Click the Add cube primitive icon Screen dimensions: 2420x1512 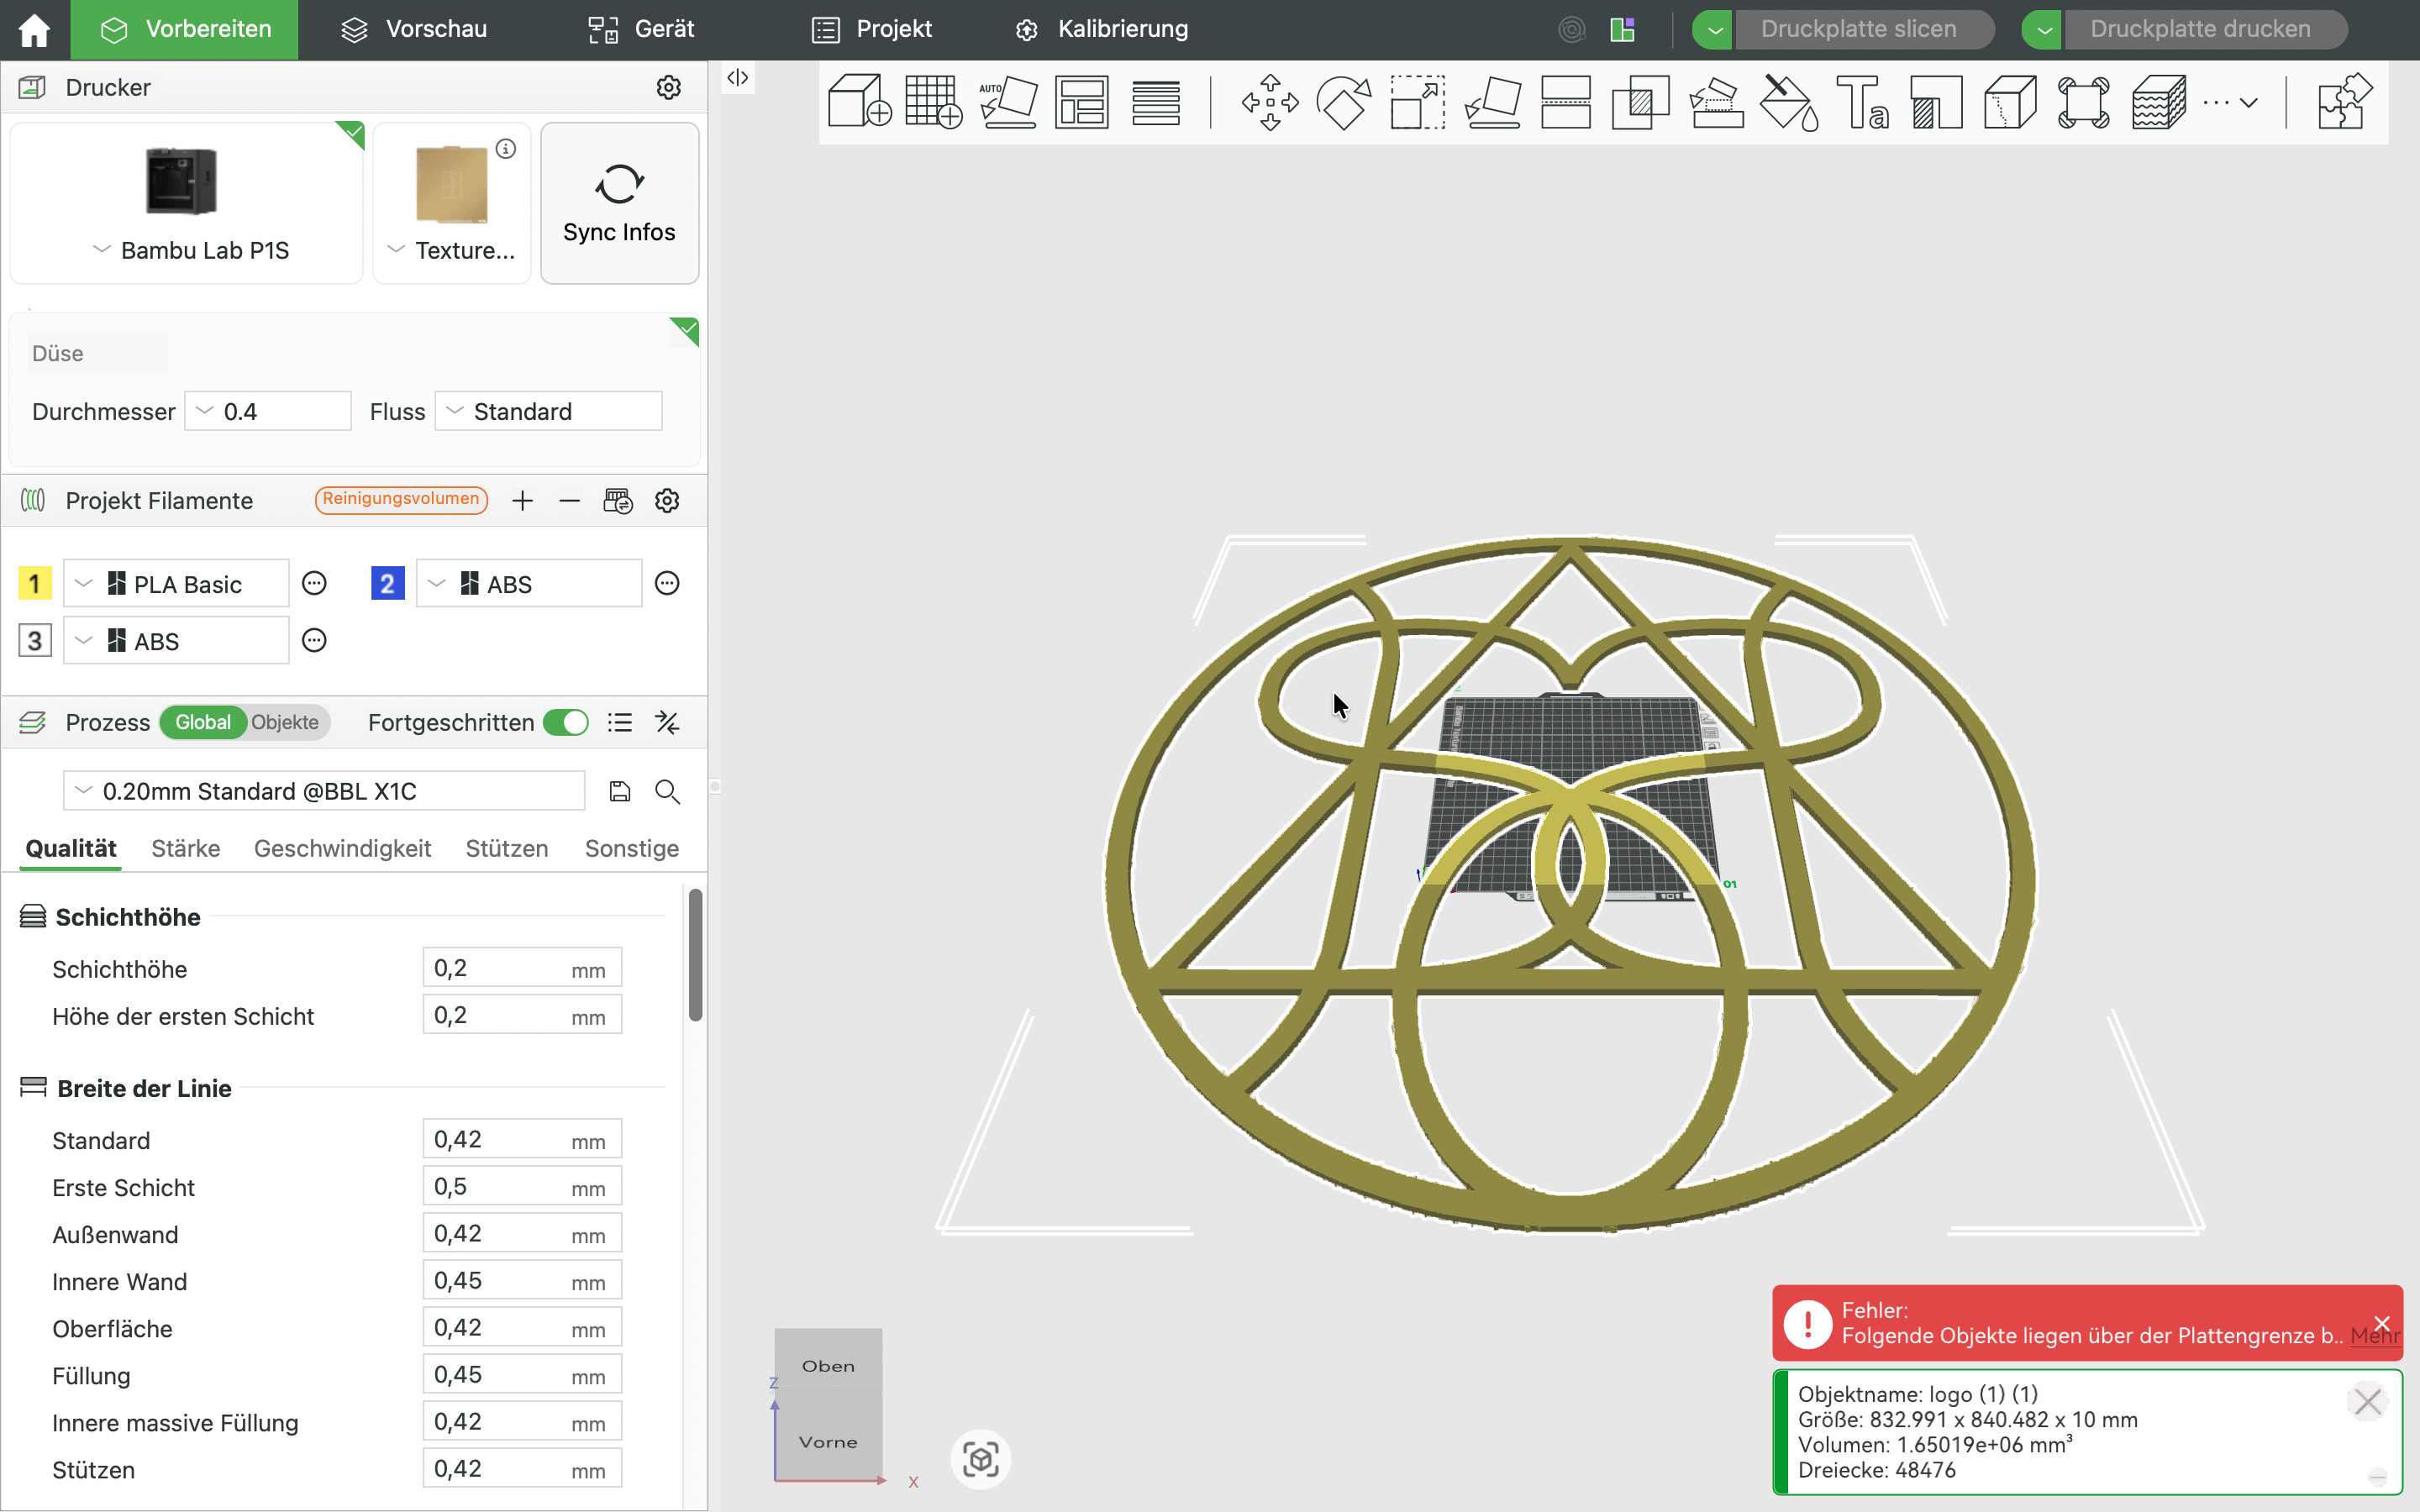click(859, 101)
